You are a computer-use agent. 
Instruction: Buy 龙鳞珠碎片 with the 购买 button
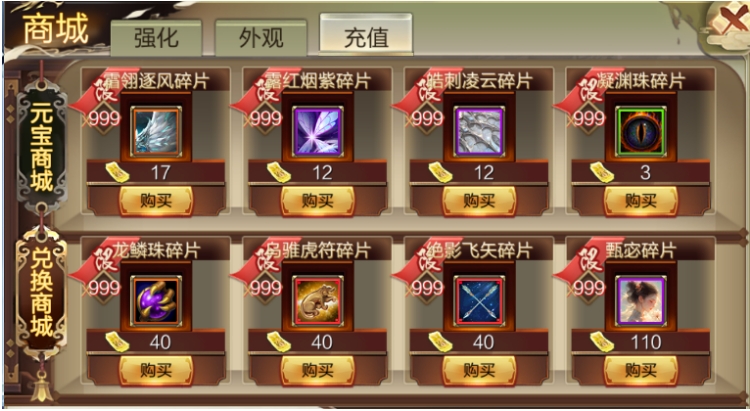pyautogui.click(x=156, y=370)
